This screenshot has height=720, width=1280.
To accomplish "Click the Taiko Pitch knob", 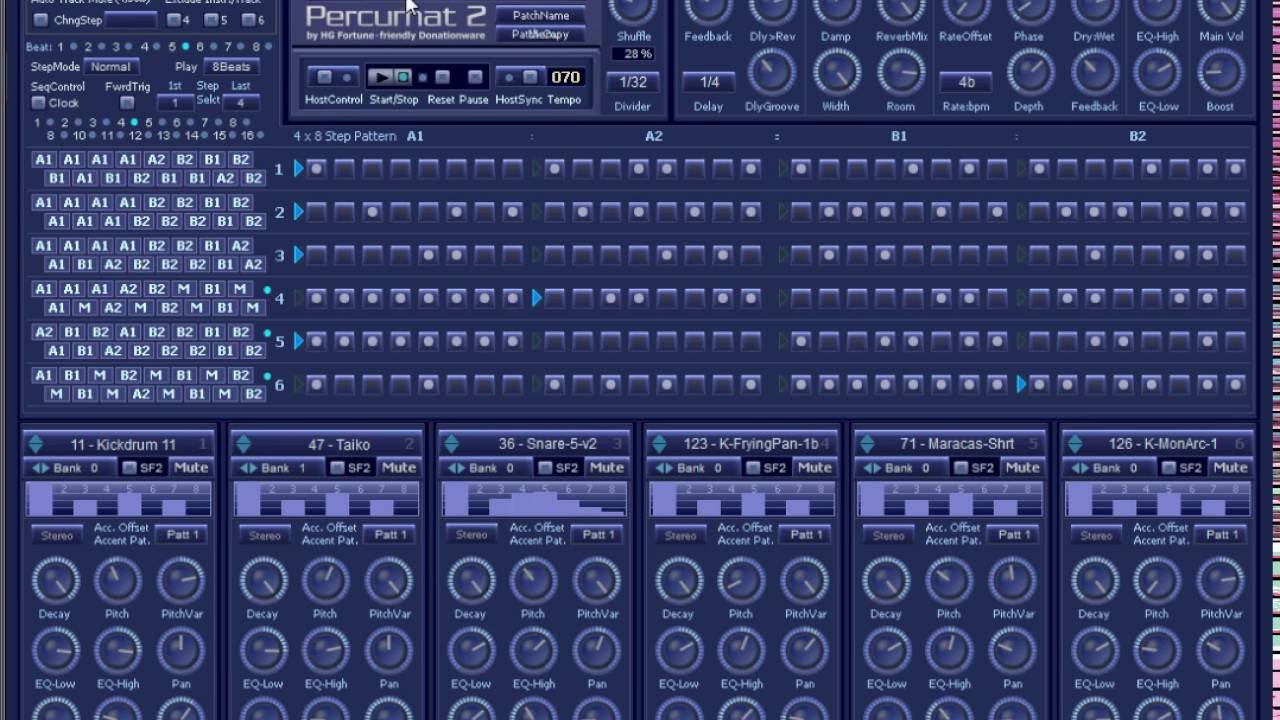I will click(x=325, y=581).
